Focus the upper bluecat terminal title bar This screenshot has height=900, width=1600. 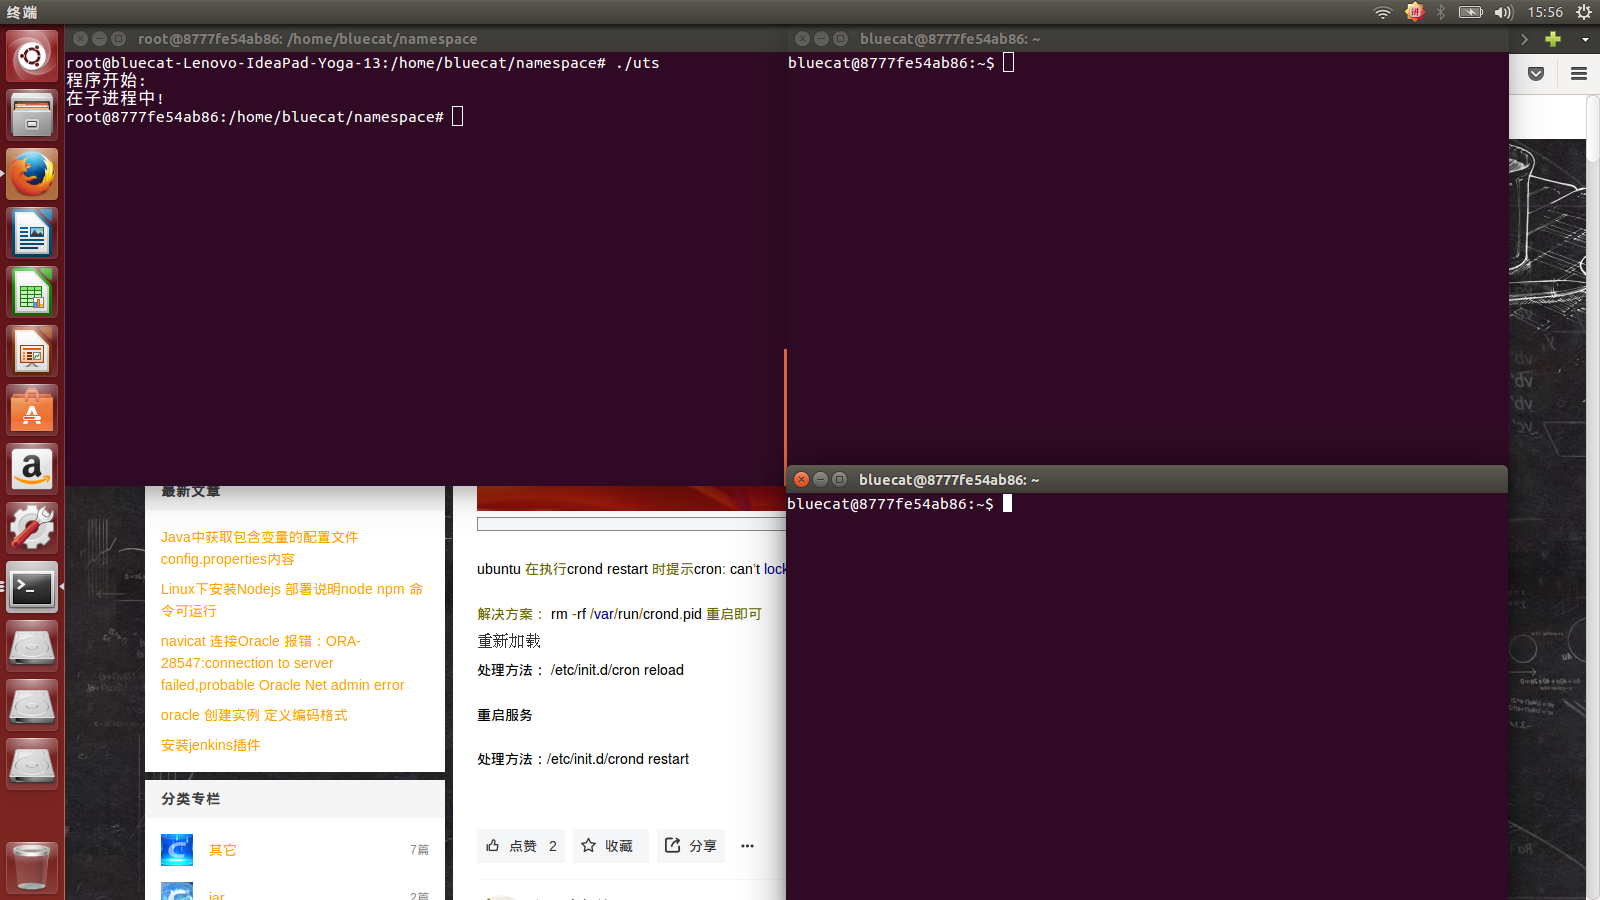(1147, 39)
